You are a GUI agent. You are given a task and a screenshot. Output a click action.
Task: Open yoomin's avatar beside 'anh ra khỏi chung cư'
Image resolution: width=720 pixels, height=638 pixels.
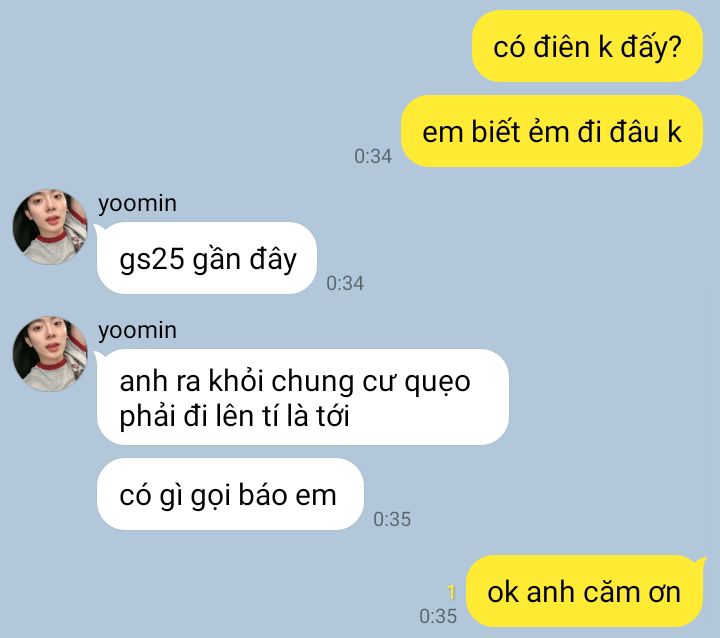50,354
